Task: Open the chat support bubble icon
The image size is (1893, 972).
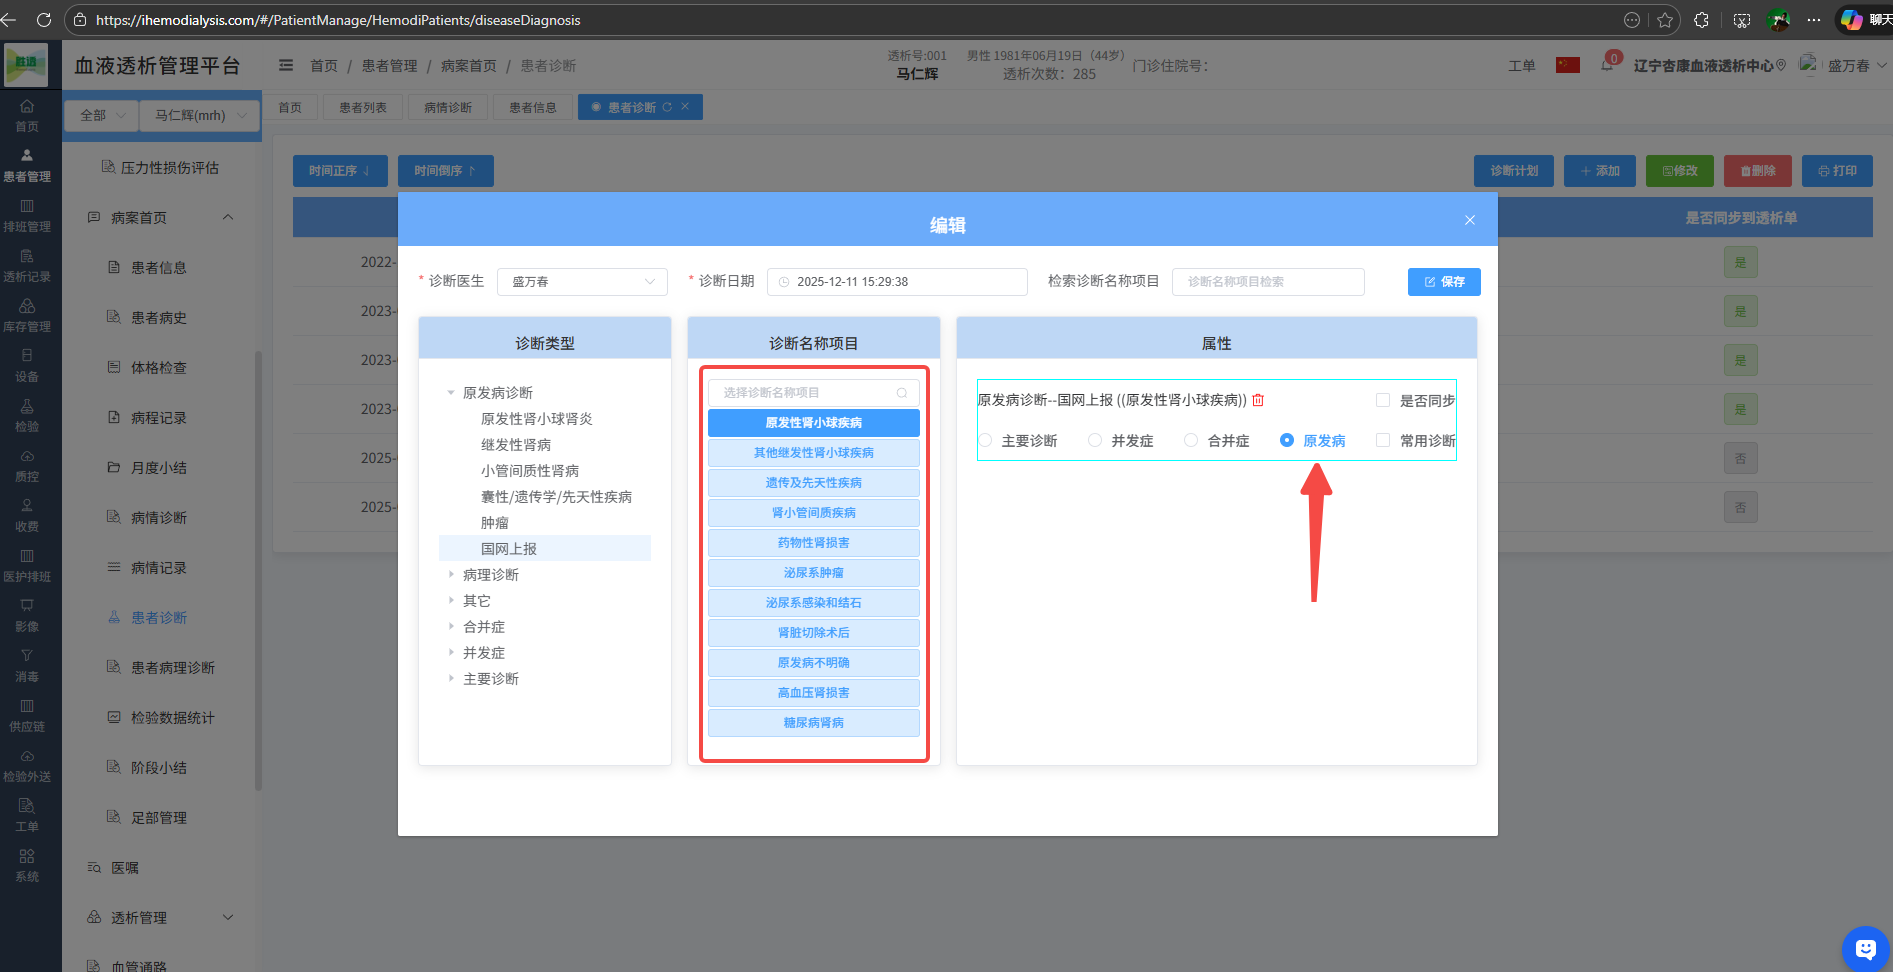Action: [x=1865, y=948]
